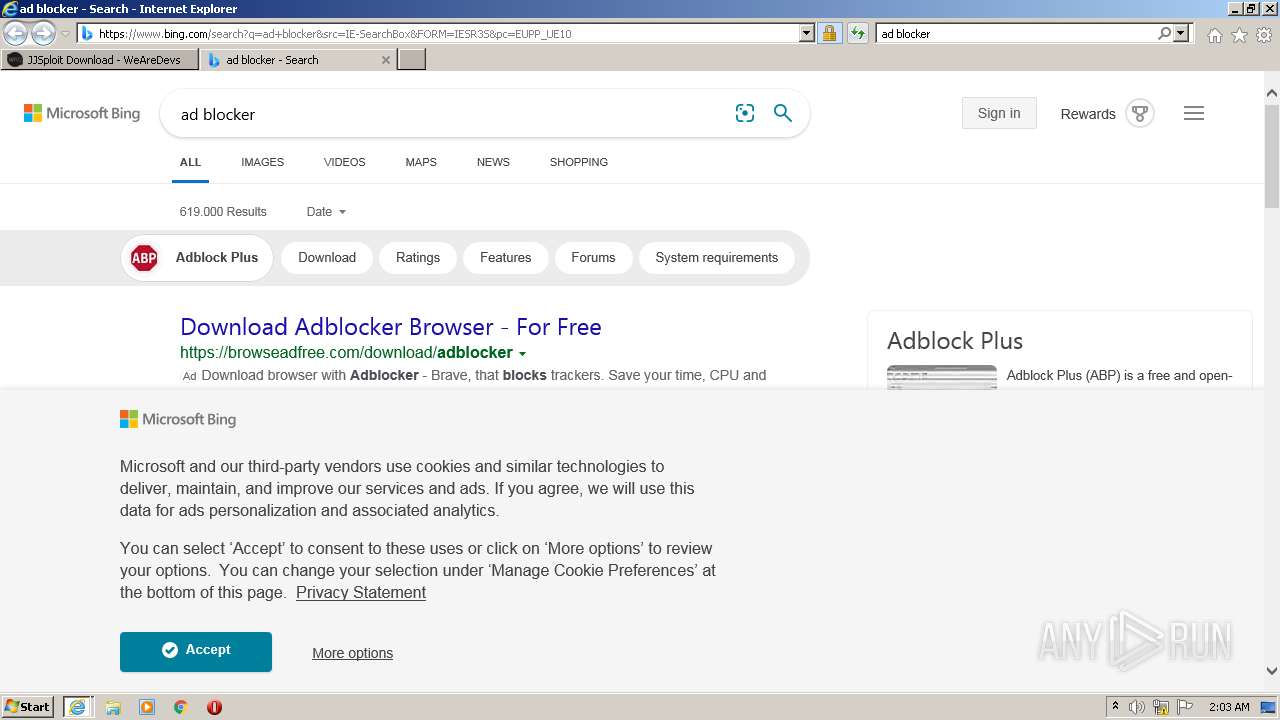The image size is (1280, 720).
Task: Click the Features chip
Action: (x=505, y=258)
